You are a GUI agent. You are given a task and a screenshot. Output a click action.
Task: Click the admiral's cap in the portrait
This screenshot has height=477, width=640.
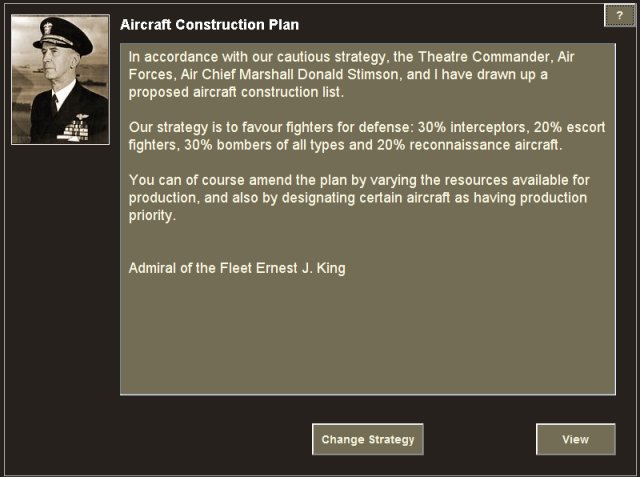pos(62,36)
